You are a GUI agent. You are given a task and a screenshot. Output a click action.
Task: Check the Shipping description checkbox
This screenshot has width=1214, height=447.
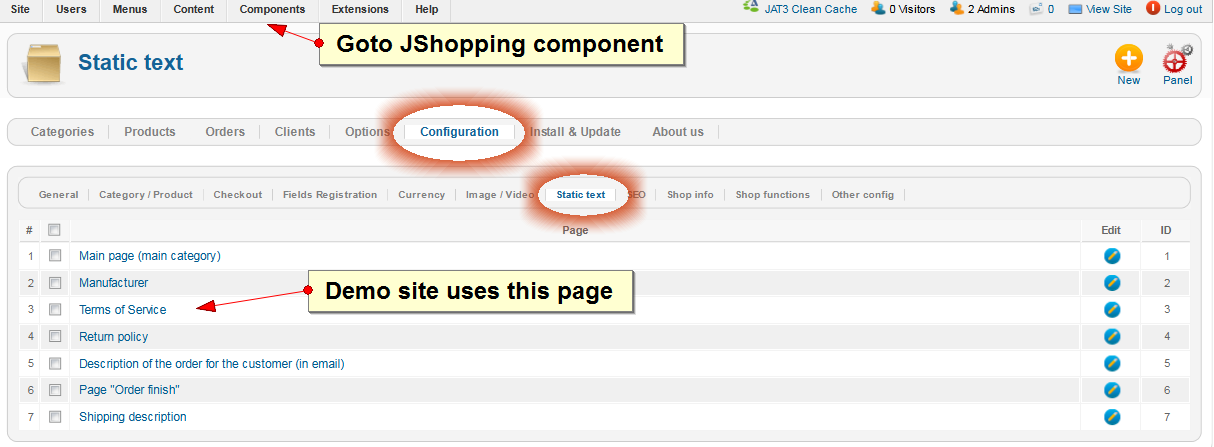pos(55,416)
